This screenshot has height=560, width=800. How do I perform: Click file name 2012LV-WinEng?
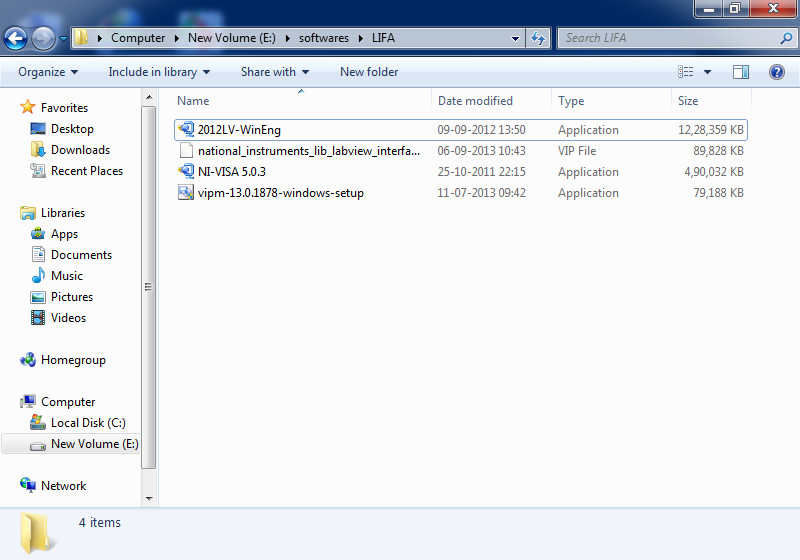tap(239, 130)
